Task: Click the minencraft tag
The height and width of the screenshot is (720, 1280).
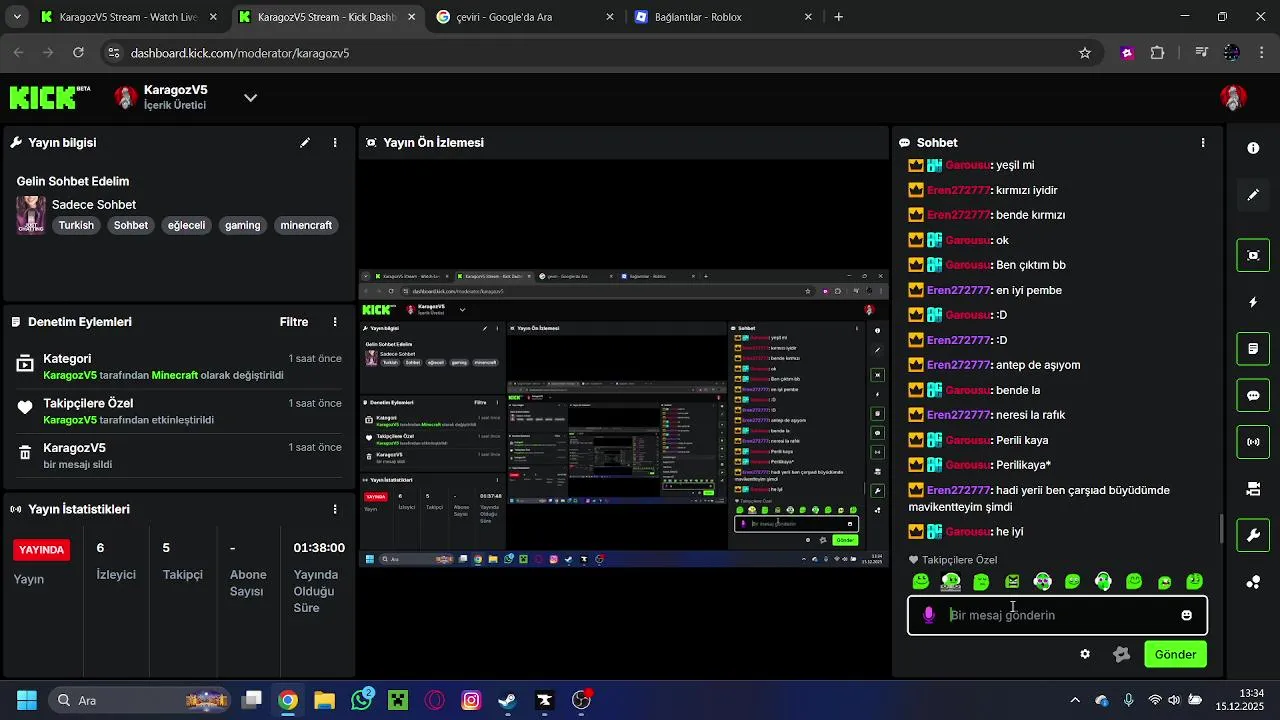Action: (306, 226)
